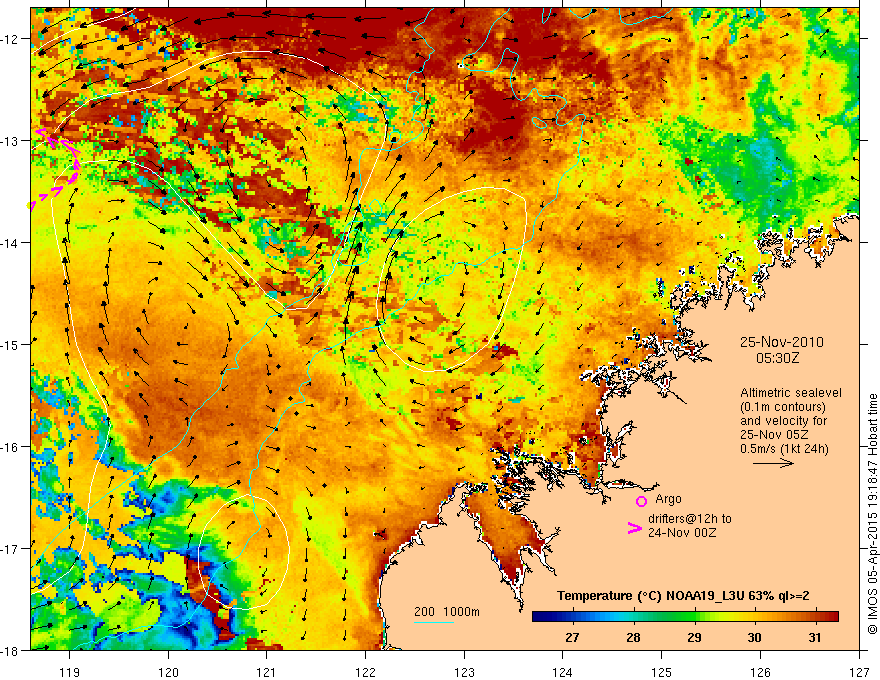Click the -16 latitude axis label
The image size is (880, 680).
point(10,447)
